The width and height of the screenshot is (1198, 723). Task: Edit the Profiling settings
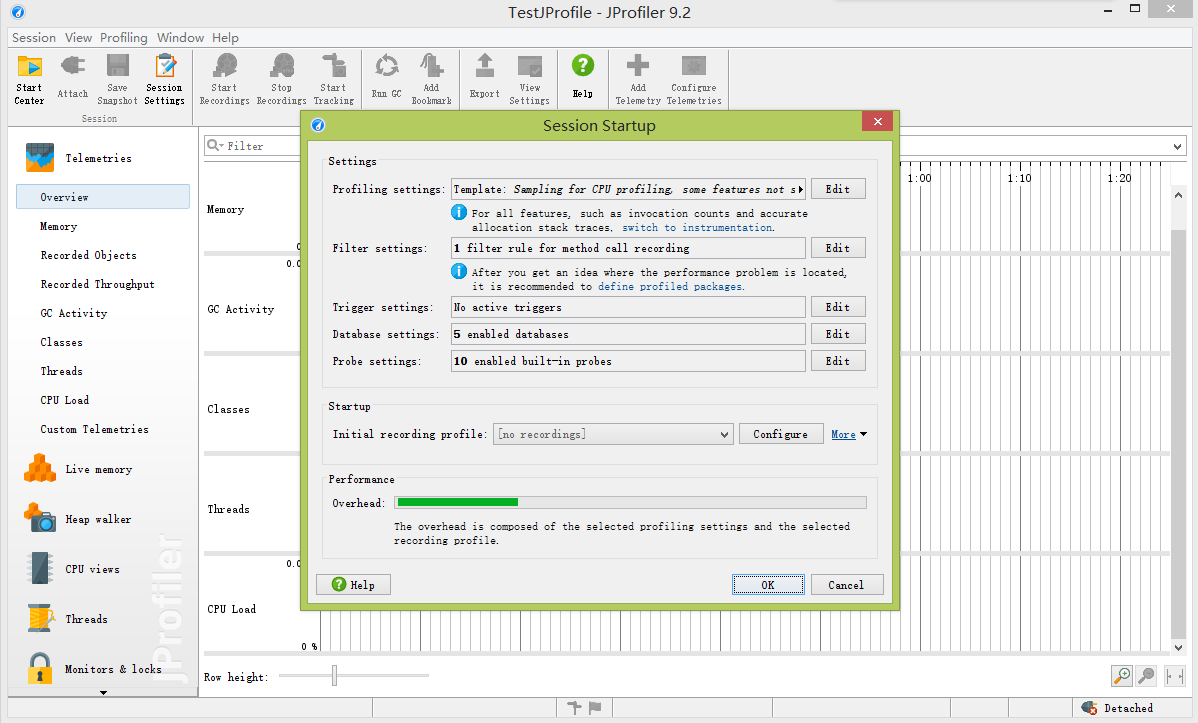(x=838, y=189)
